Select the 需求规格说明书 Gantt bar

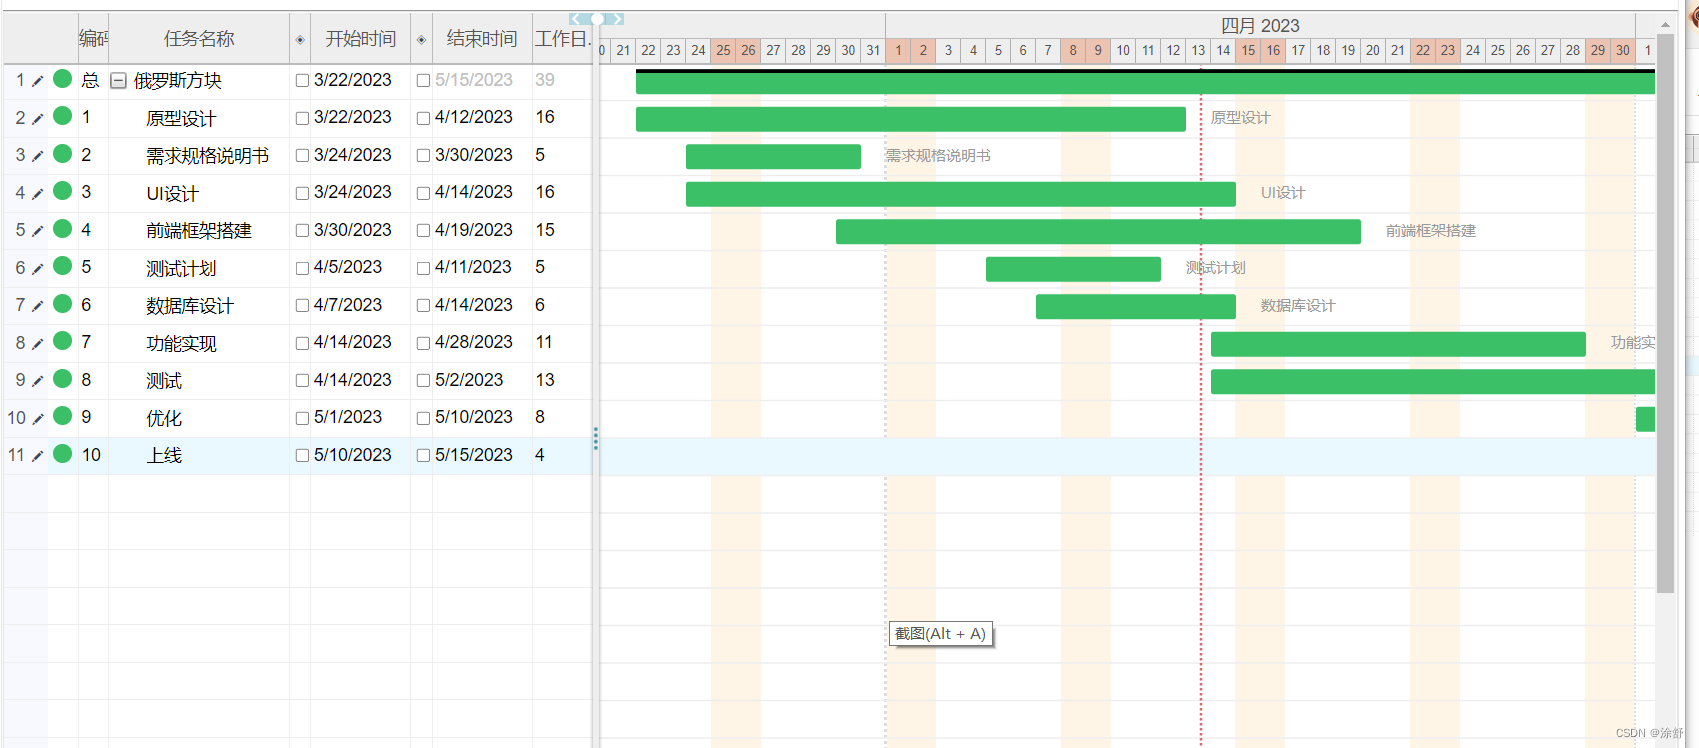[x=773, y=156]
